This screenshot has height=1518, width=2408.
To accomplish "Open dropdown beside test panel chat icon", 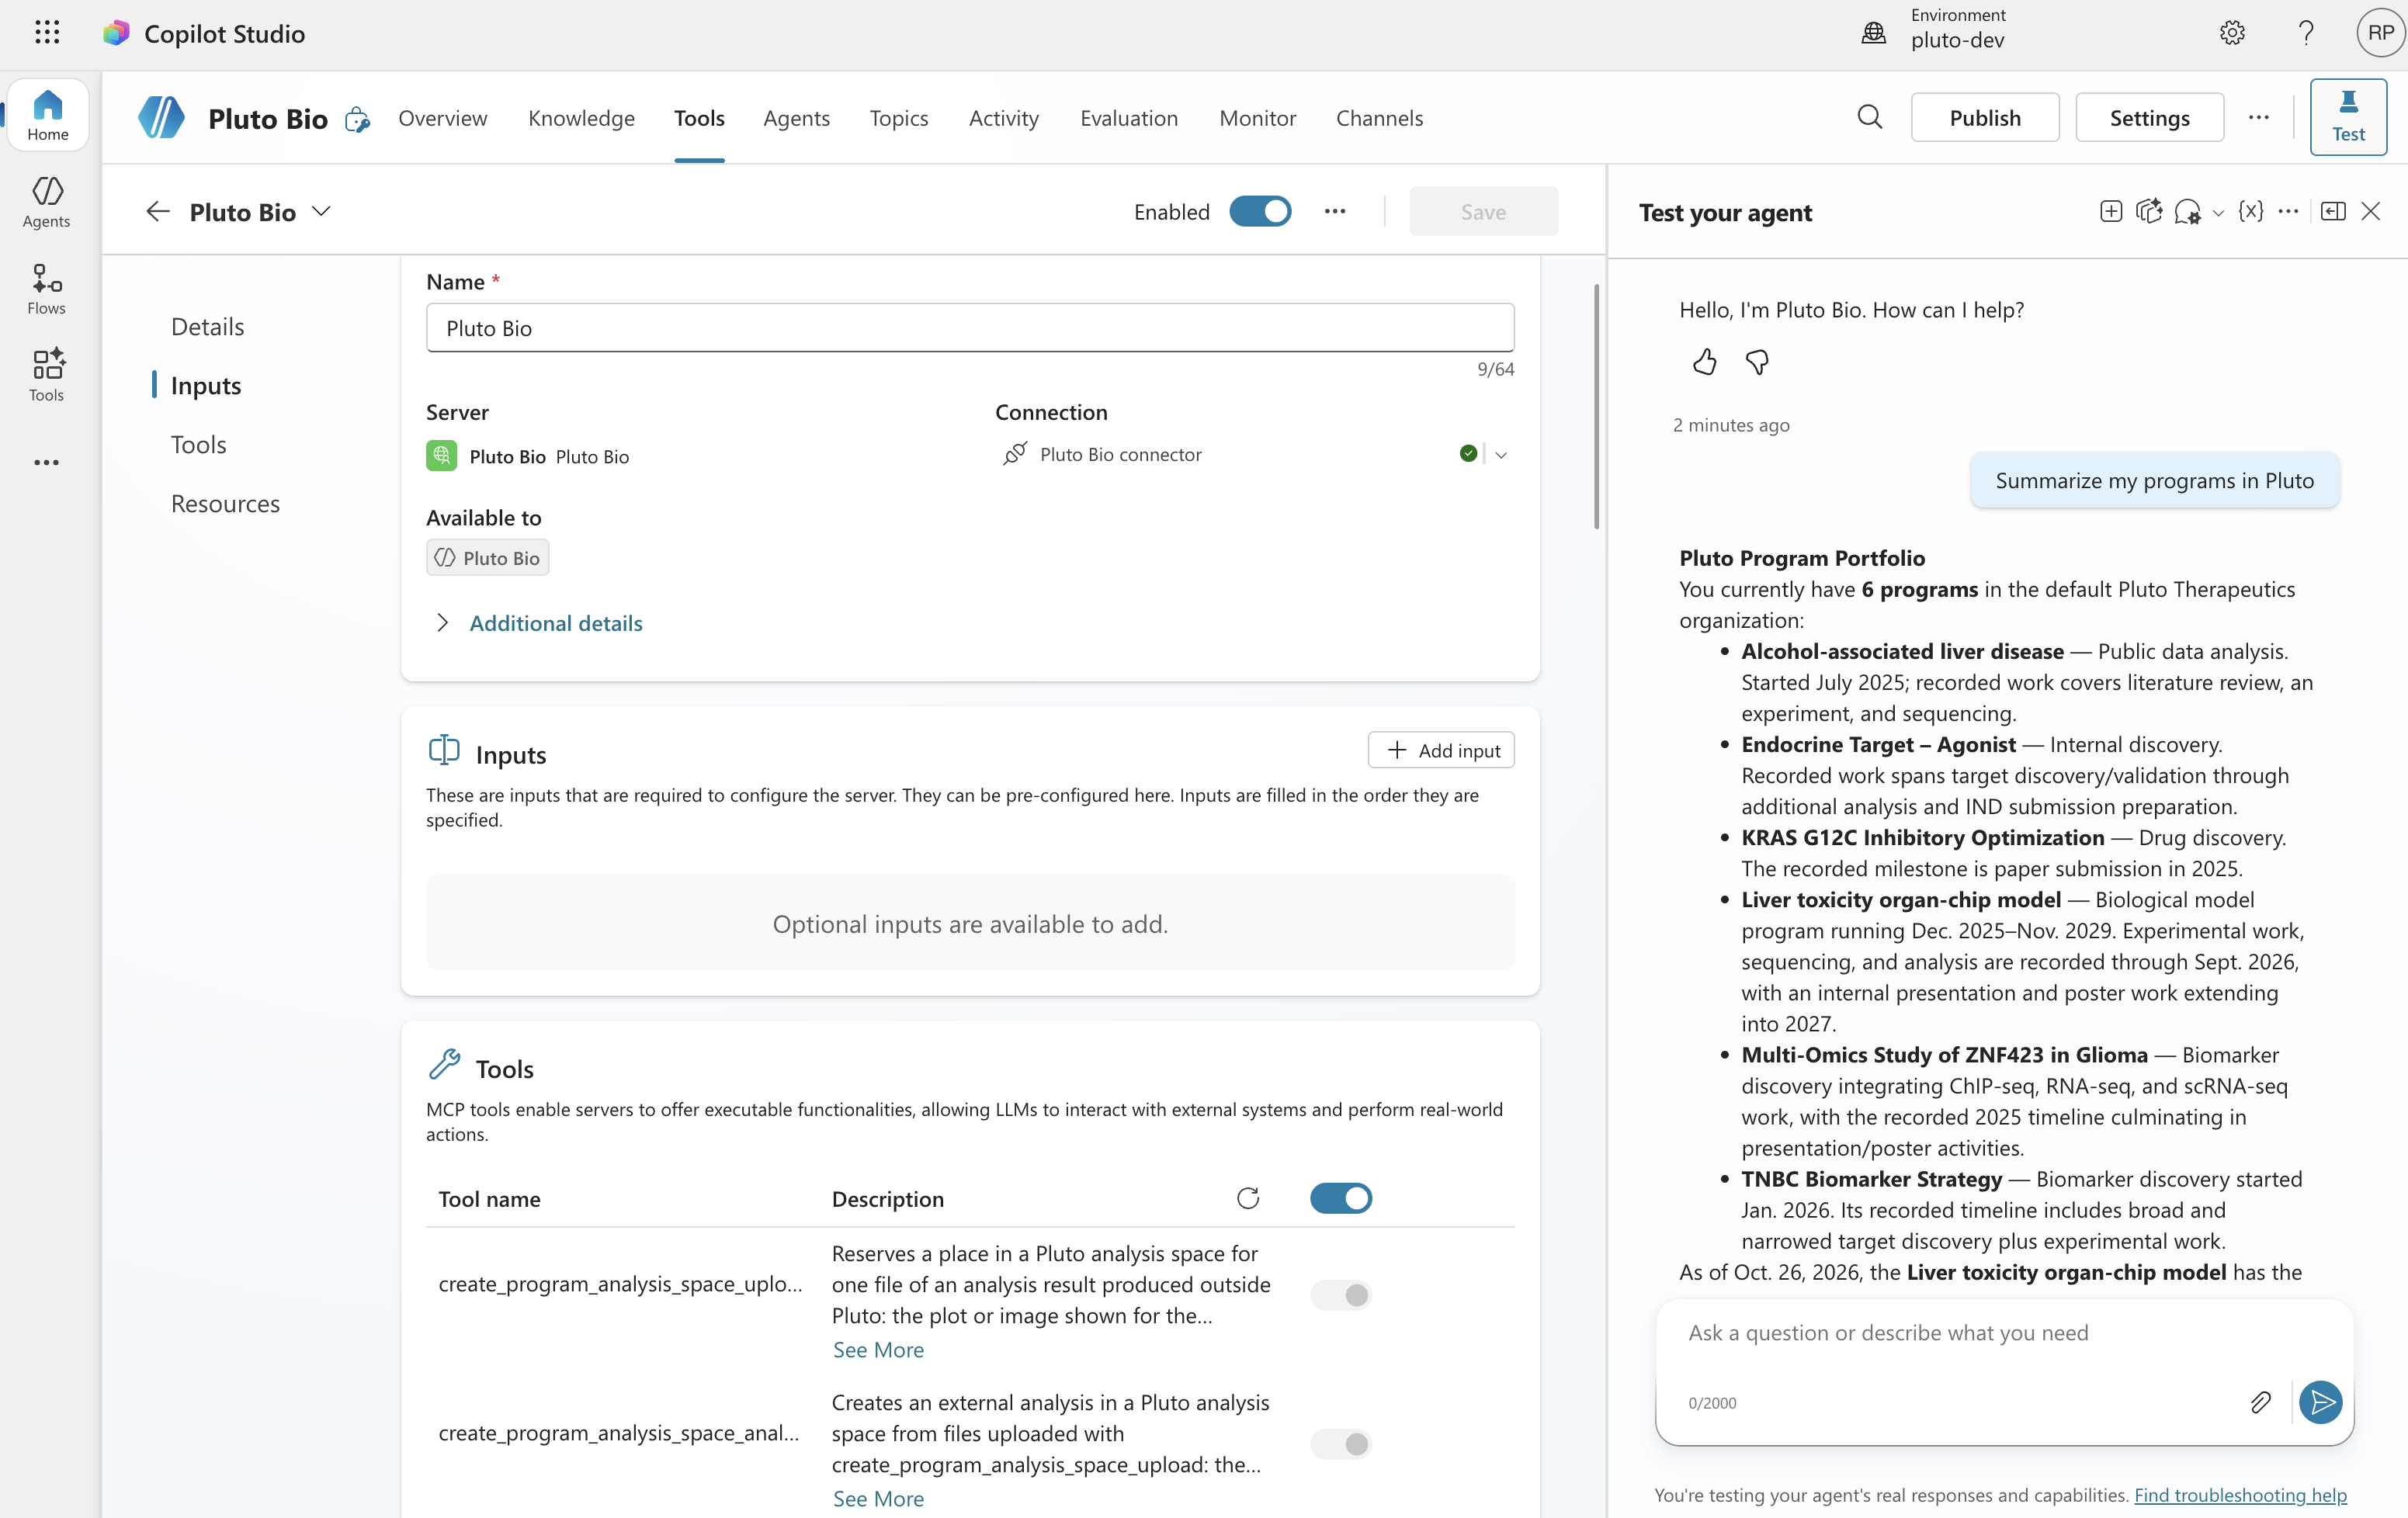I will click(2218, 212).
